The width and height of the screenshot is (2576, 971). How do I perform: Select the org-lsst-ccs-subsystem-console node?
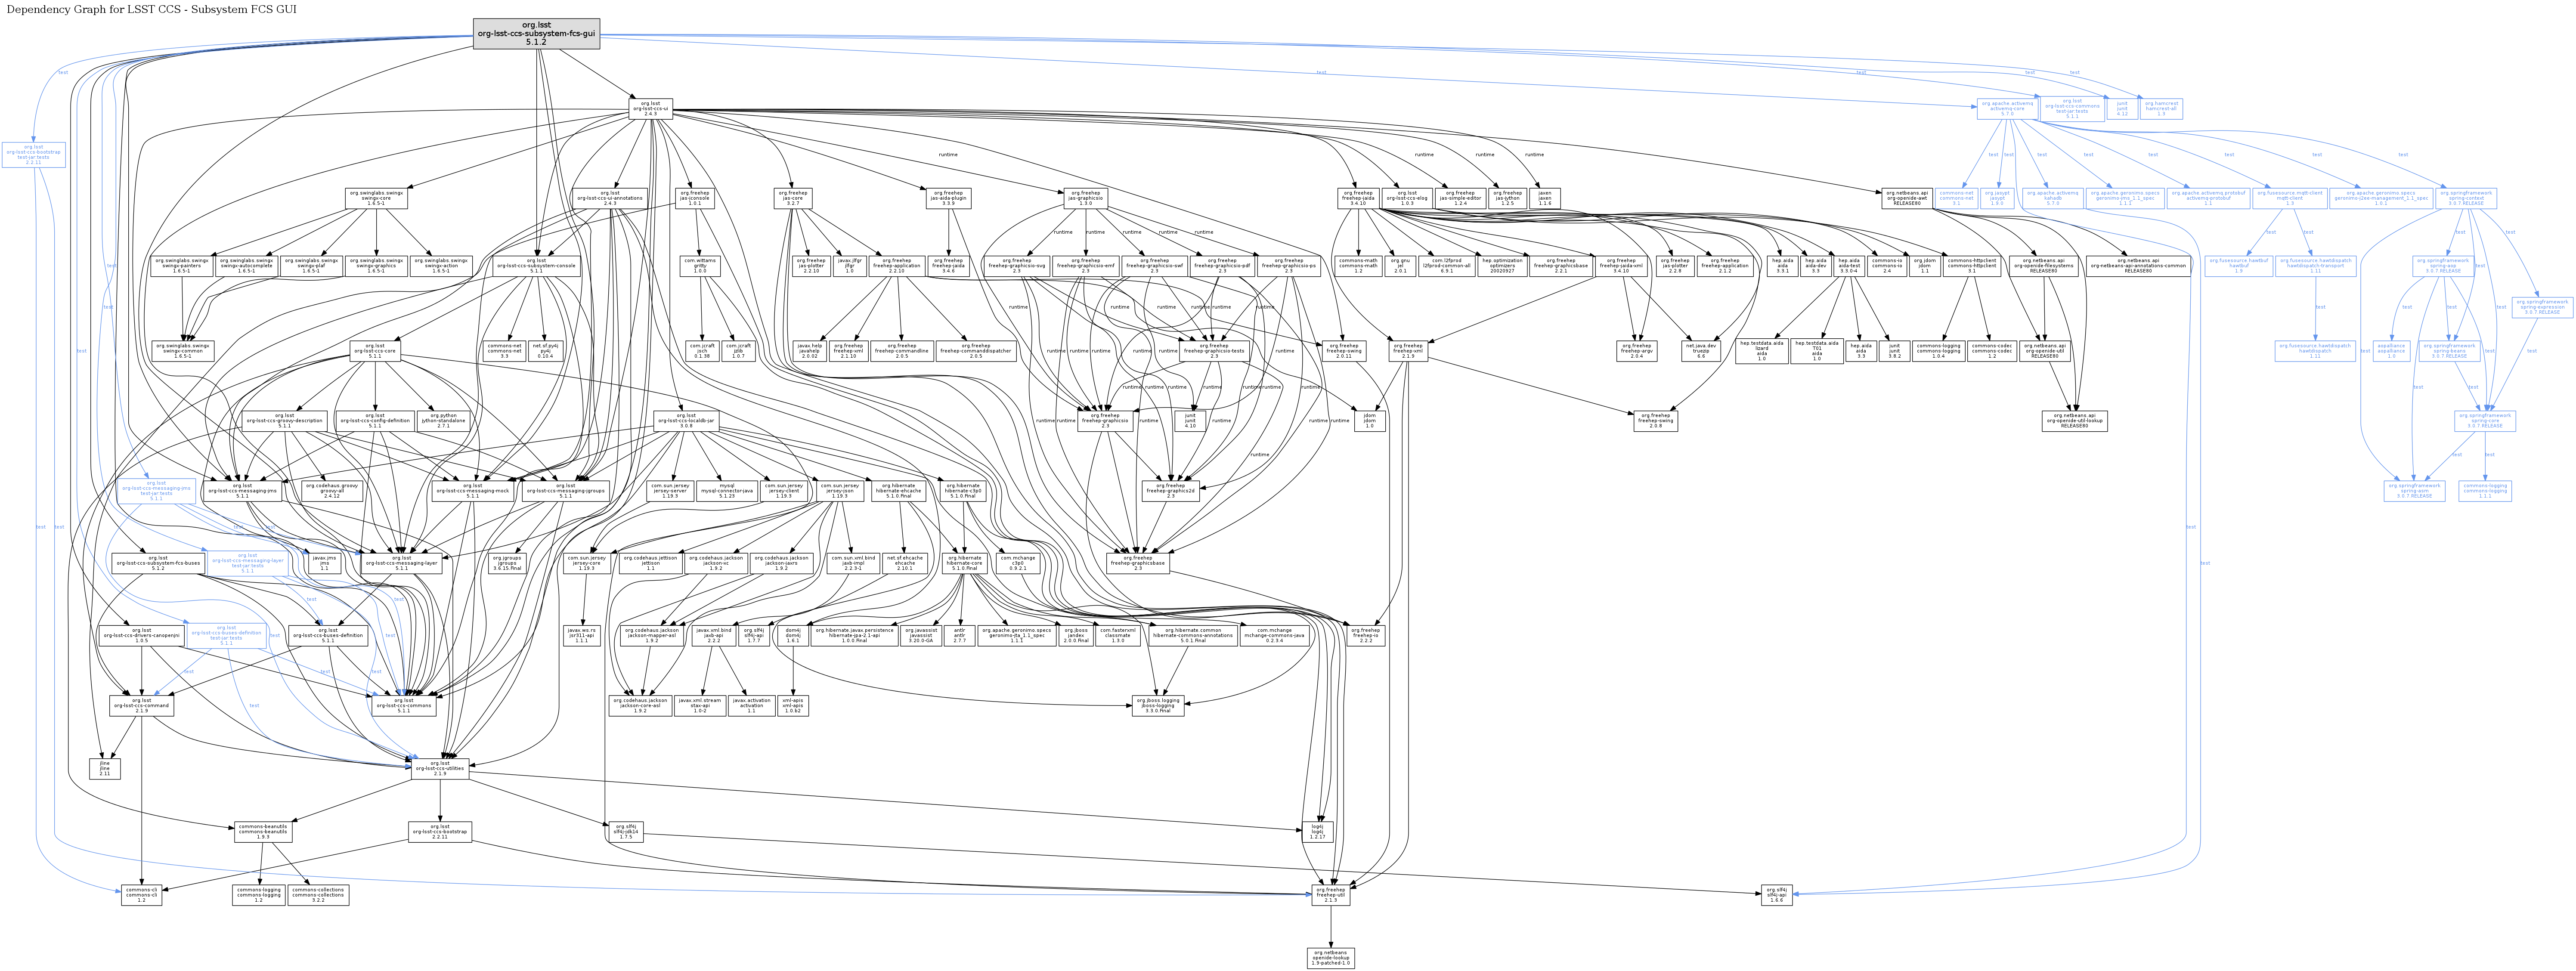coord(536,266)
